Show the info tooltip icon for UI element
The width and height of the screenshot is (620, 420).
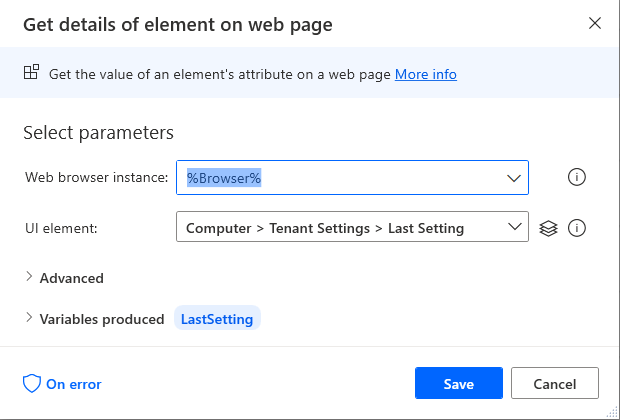coord(576,228)
